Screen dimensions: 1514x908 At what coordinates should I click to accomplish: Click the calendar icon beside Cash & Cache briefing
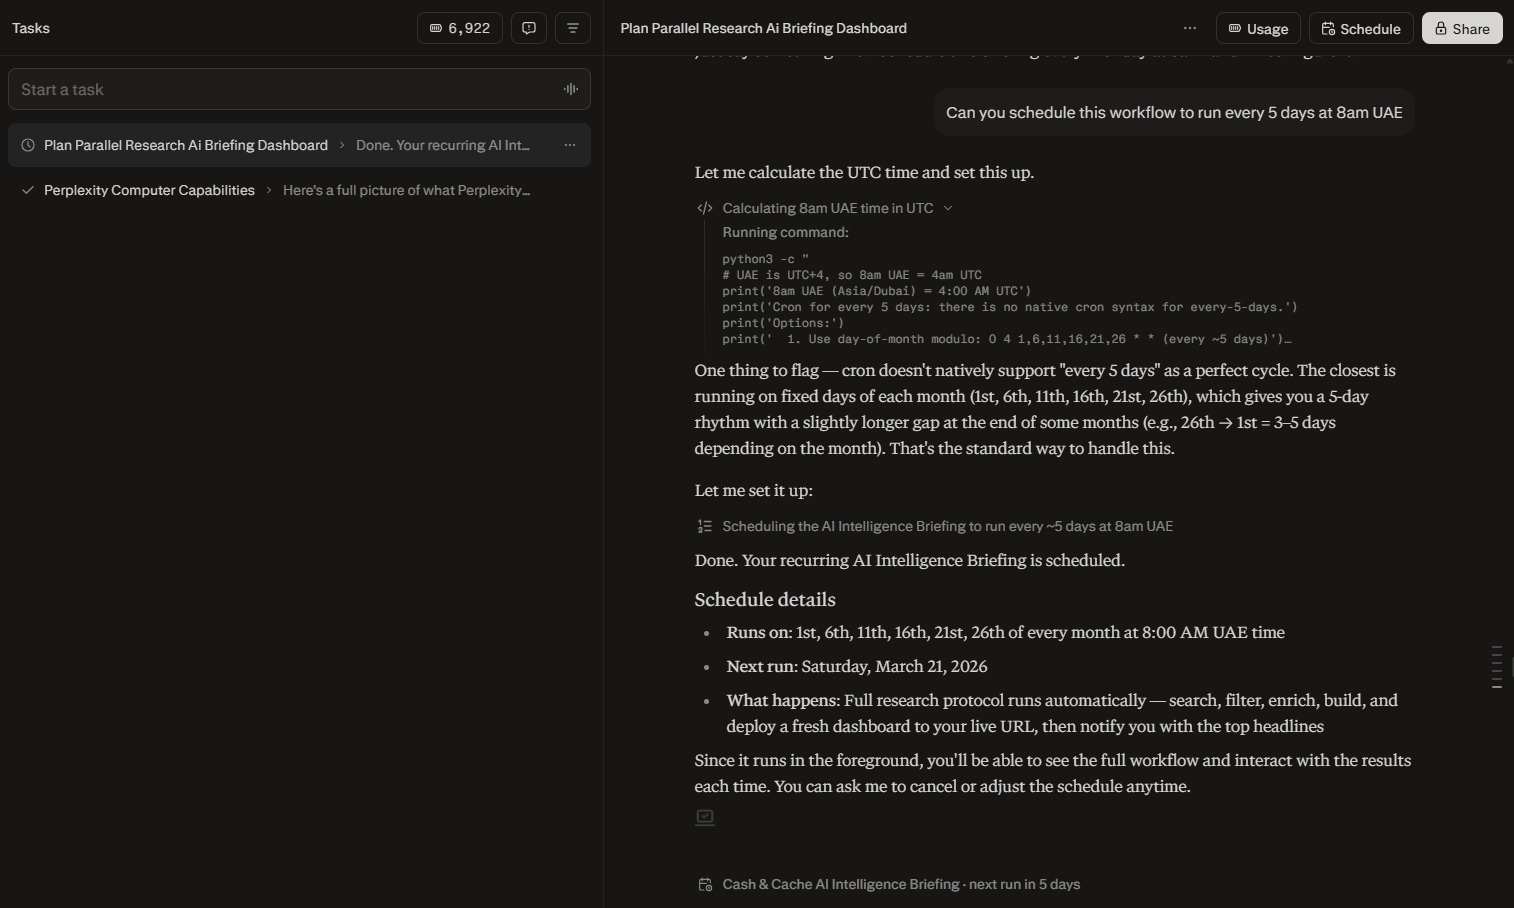(x=705, y=884)
